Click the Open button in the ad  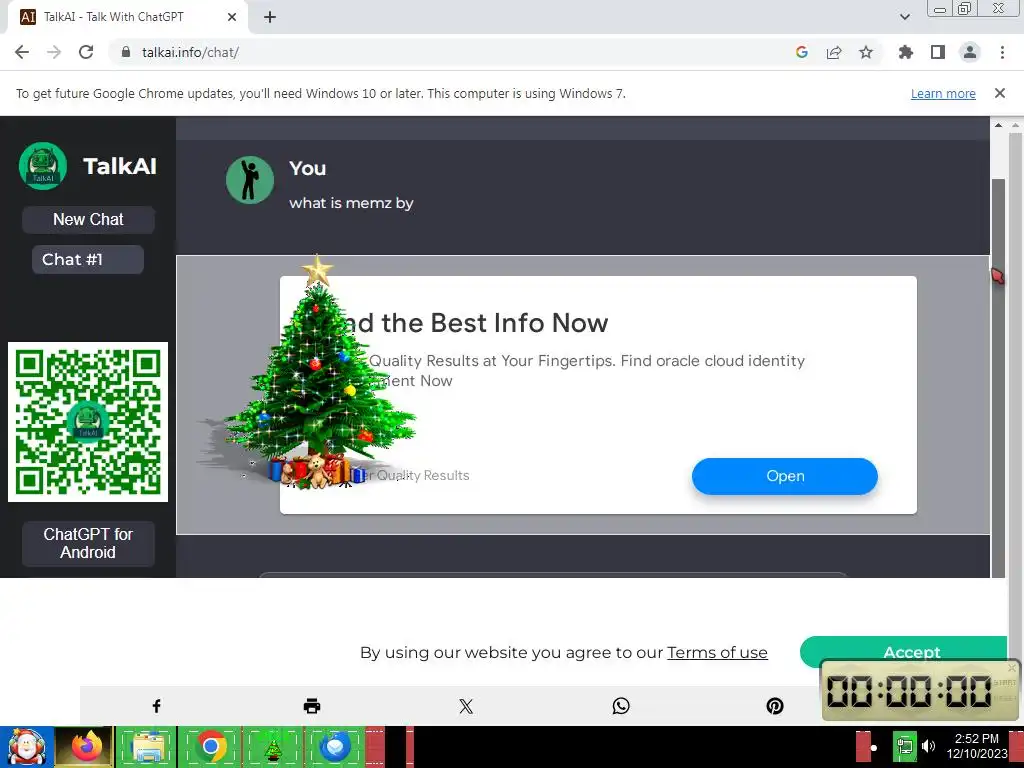click(x=785, y=476)
